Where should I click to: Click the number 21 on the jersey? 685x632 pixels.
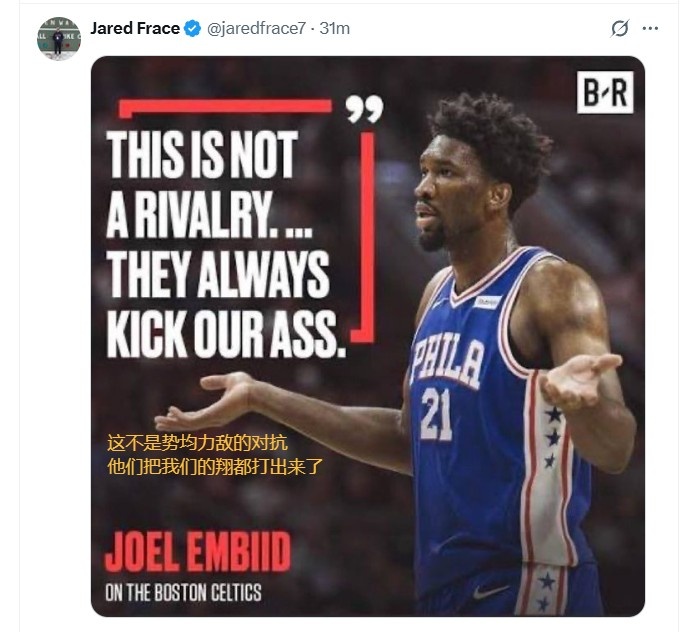tap(435, 413)
